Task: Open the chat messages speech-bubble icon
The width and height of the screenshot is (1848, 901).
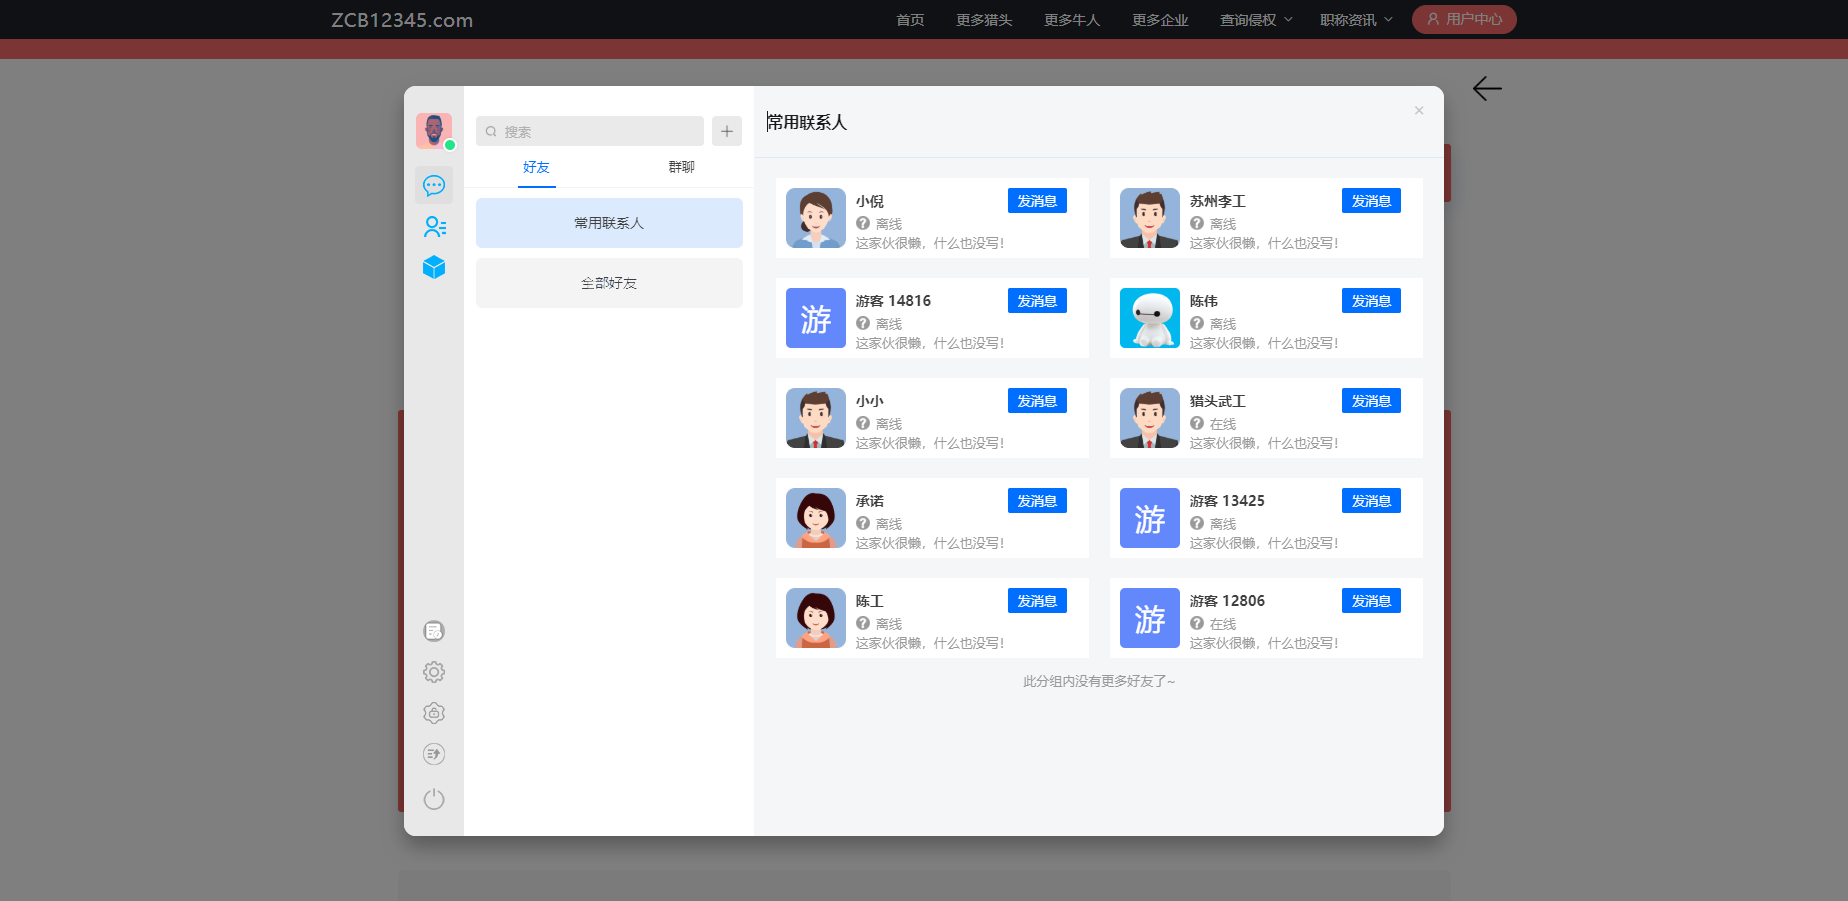Action: (x=434, y=186)
